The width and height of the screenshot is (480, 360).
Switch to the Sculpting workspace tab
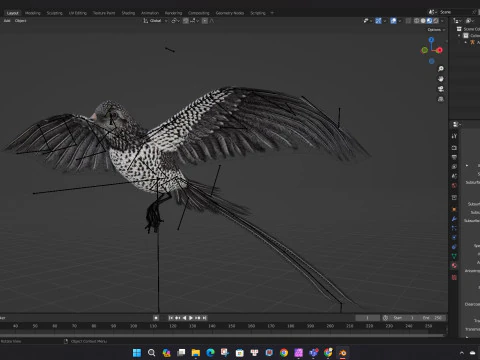[54, 13]
